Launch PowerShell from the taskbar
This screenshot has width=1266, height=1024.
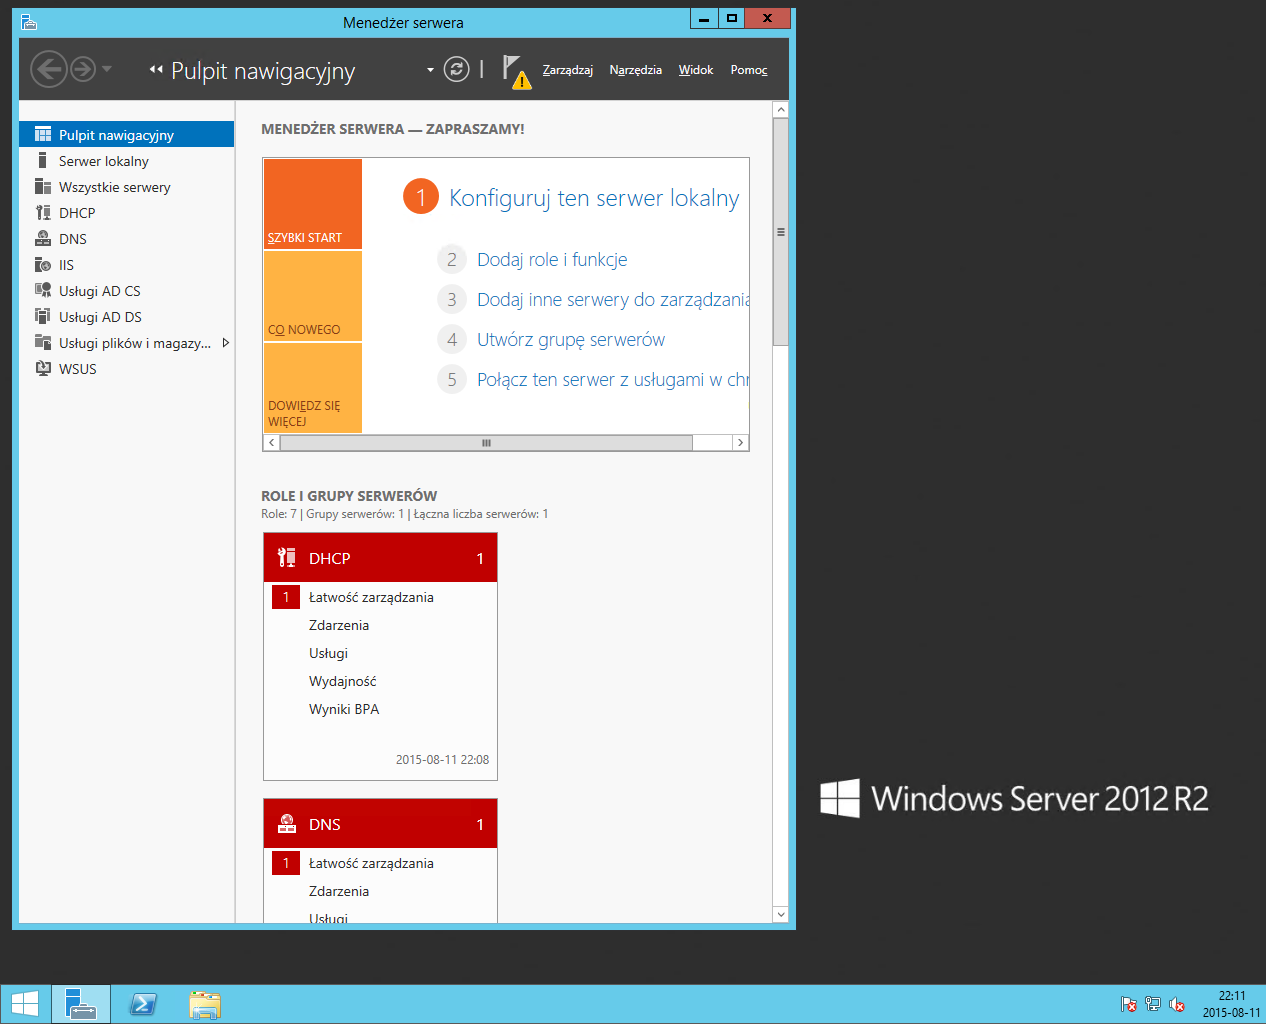143,1004
